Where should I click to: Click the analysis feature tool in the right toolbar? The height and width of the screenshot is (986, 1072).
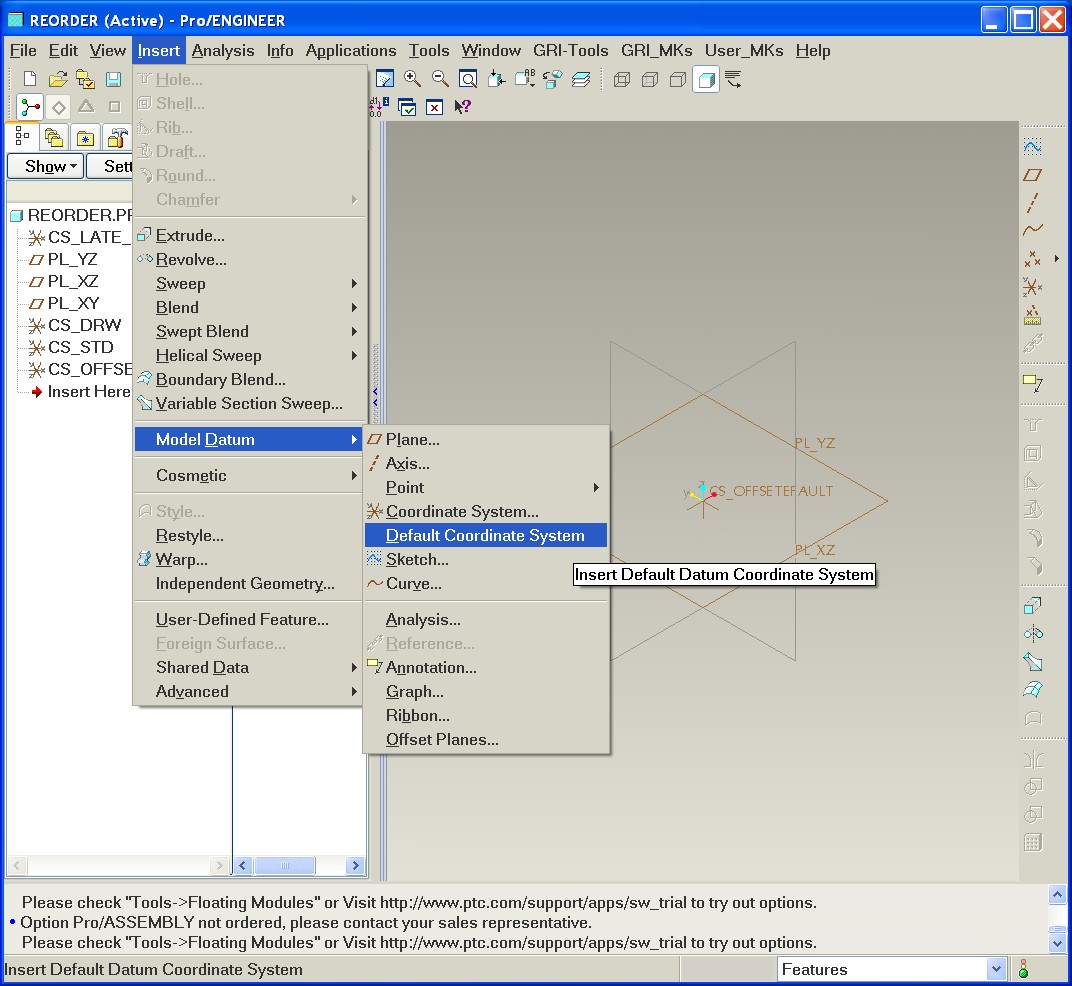(1032, 315)
